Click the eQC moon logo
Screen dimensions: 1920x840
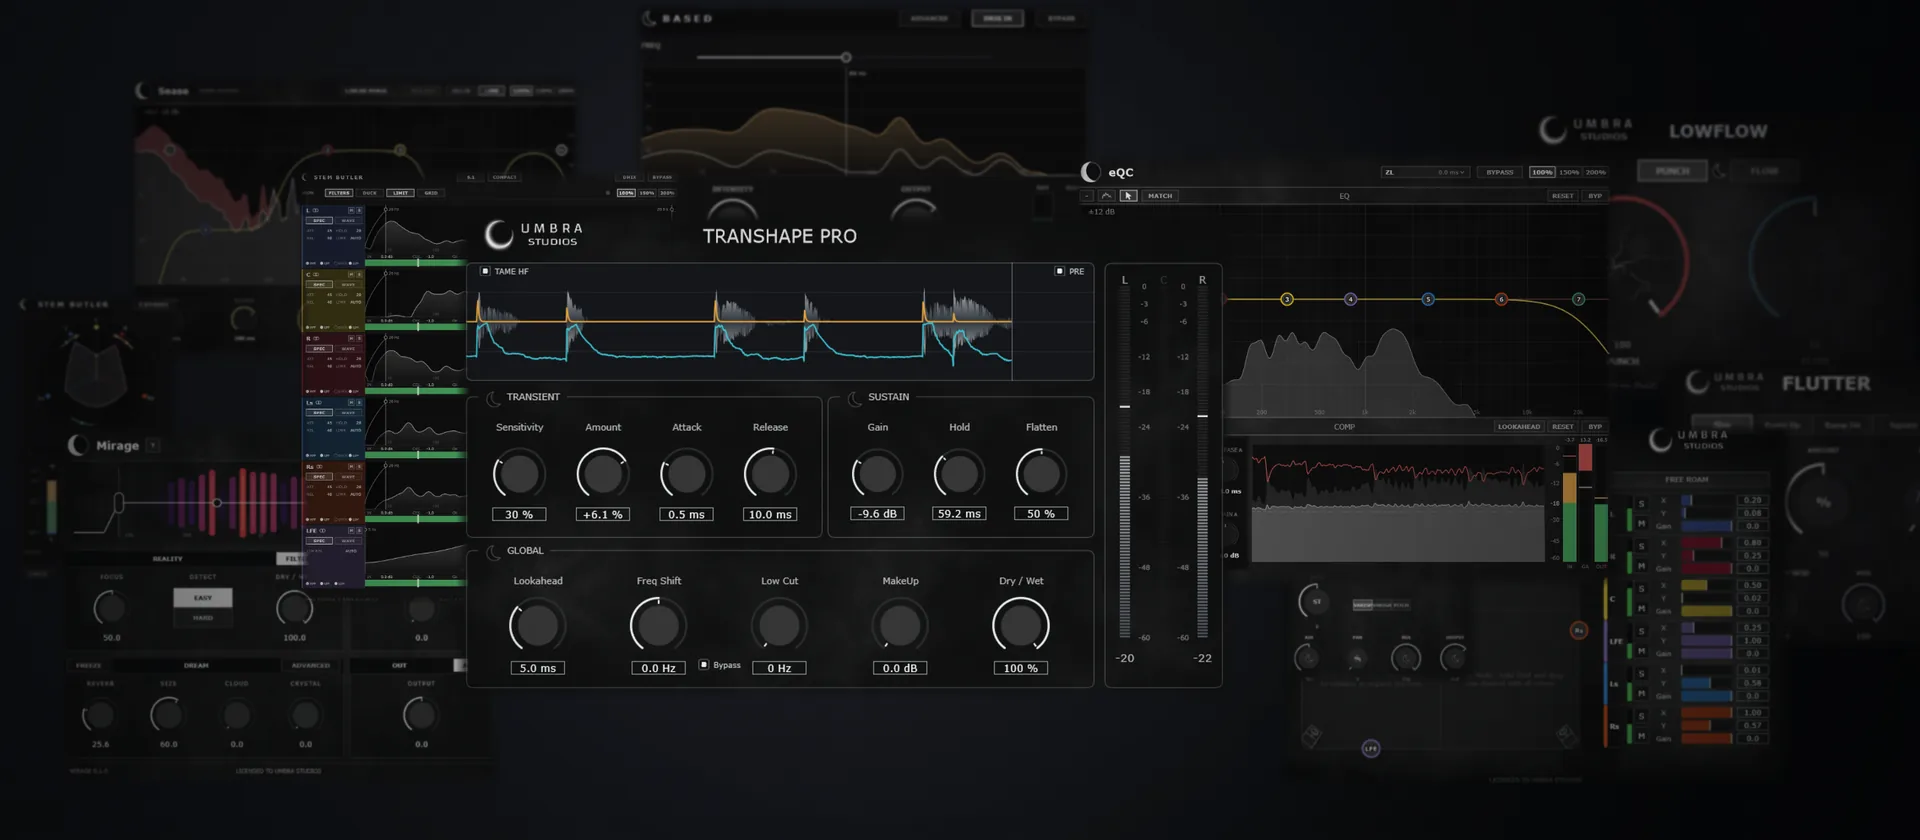pyautogui.click(x=1091, y=172)
